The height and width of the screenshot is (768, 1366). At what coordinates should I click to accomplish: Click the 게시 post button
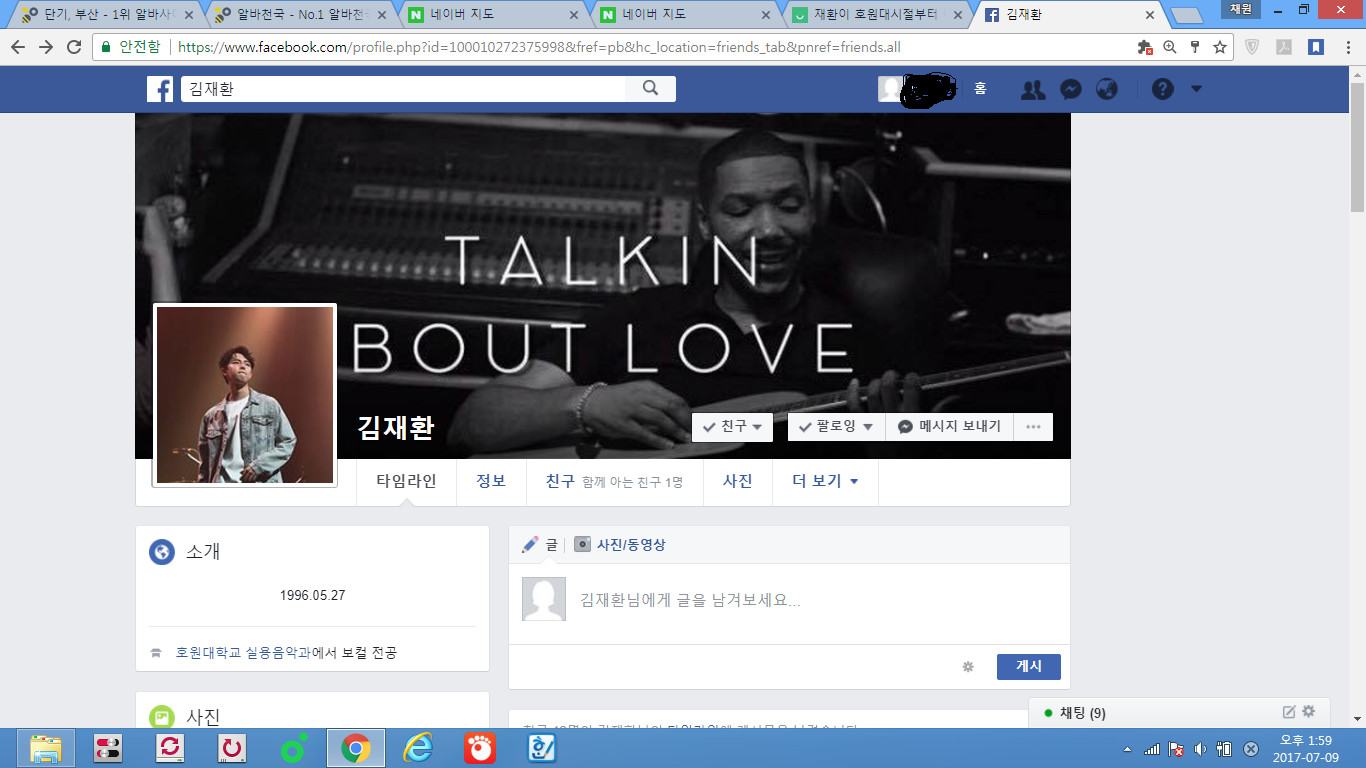[x=1028, y=667]
